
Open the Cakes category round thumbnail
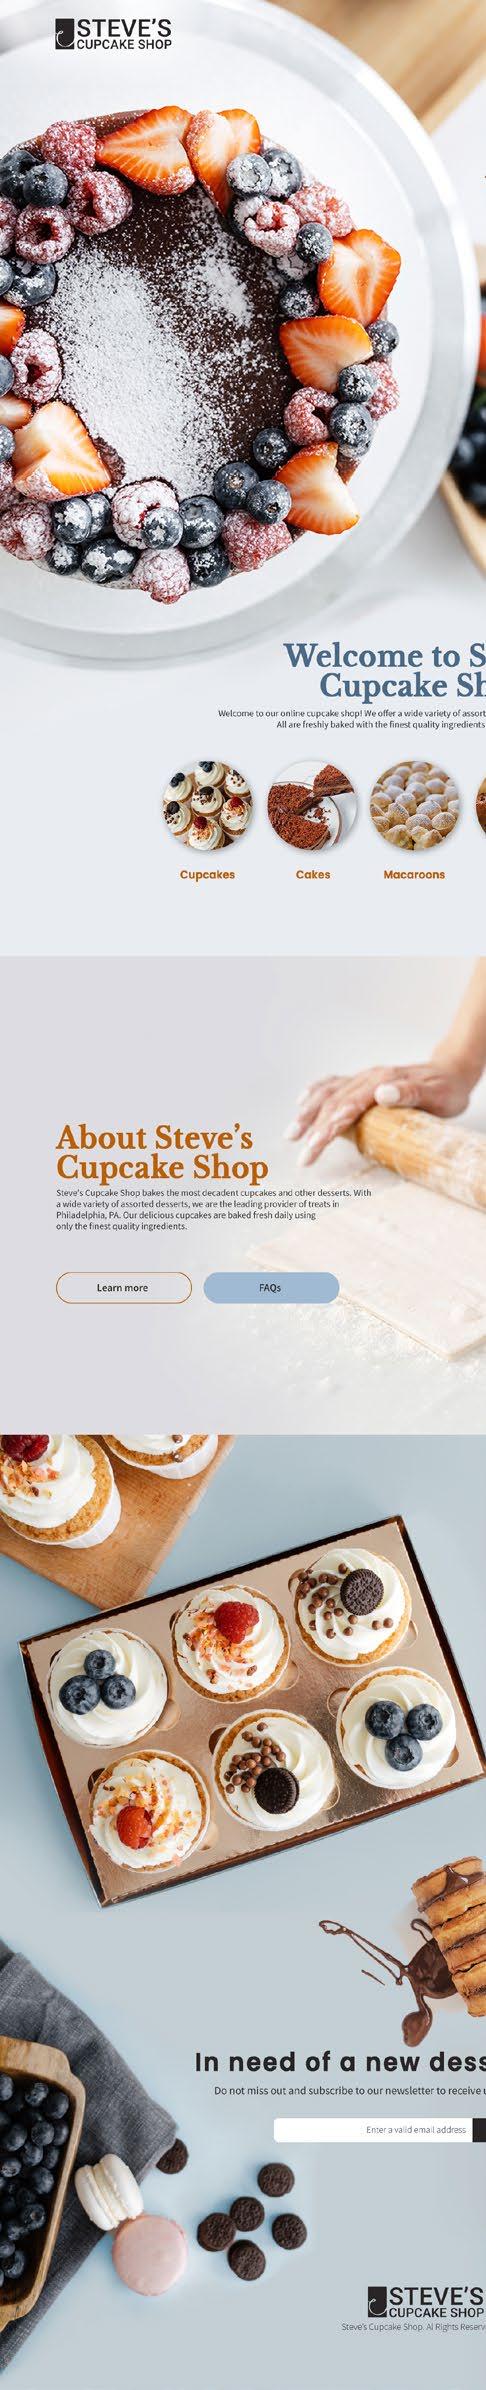click(x=313, y=805)
